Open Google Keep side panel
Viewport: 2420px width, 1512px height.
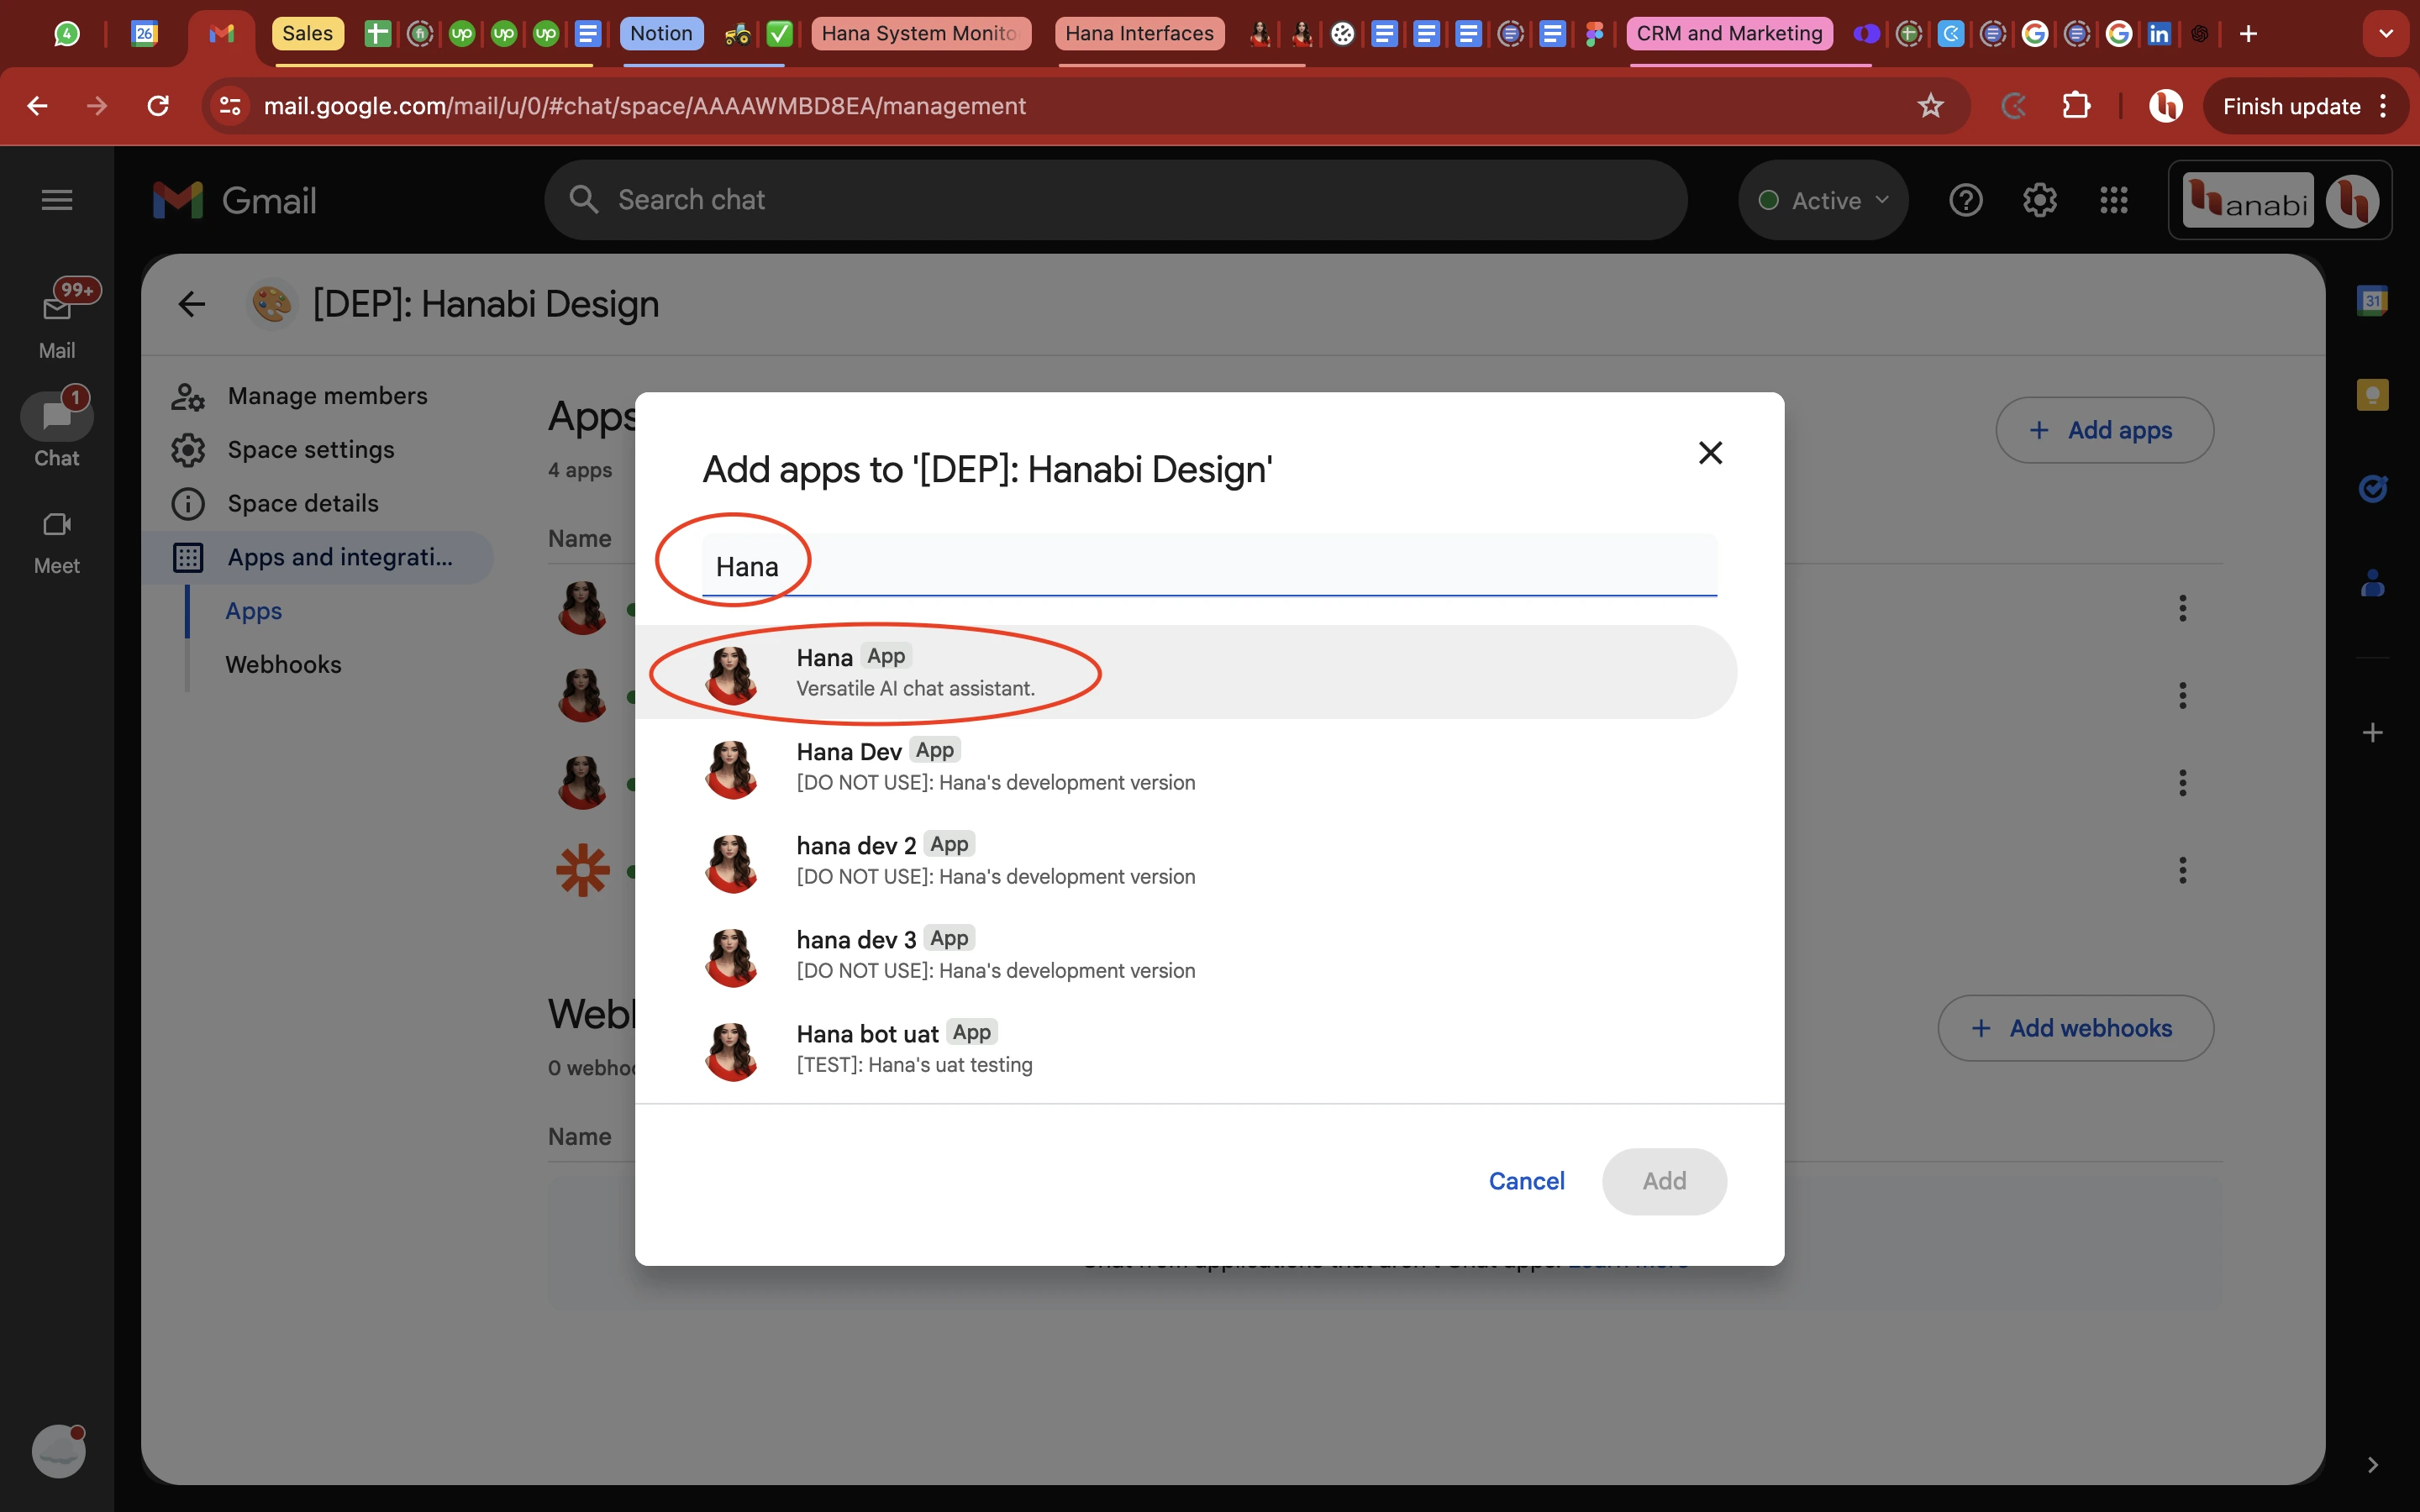(2372, 395)
